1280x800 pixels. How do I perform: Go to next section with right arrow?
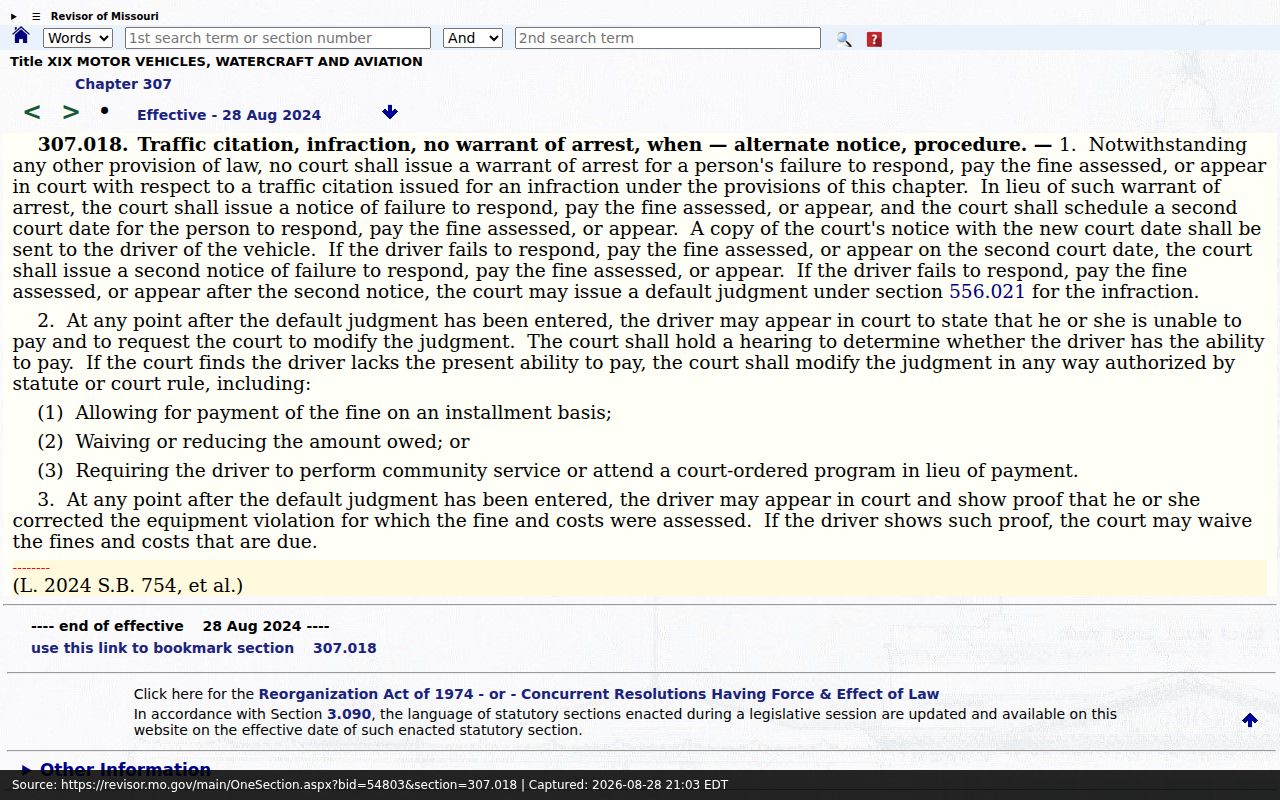point(71,112)
